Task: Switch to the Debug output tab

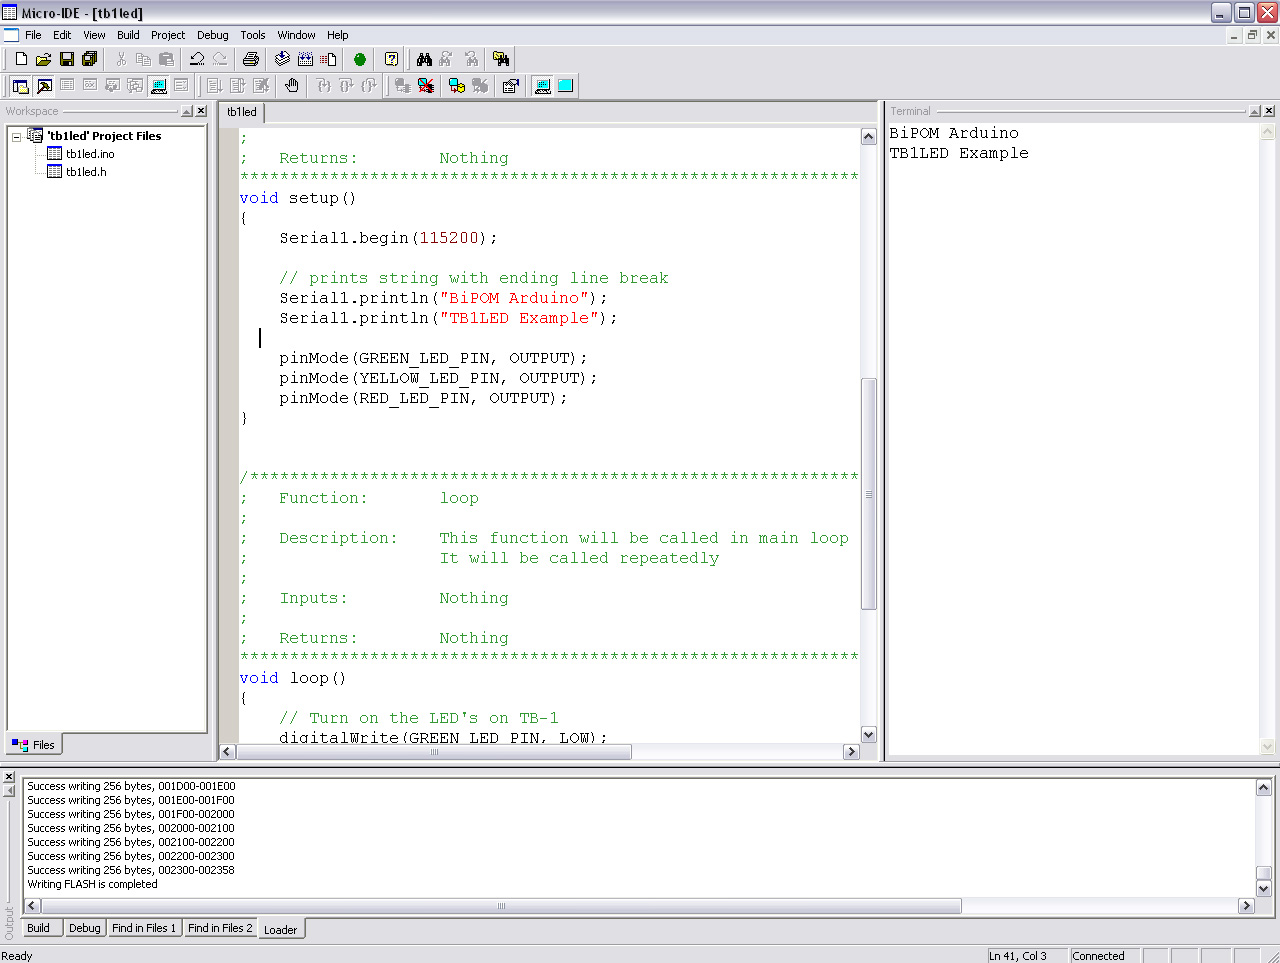Action: 84,928
